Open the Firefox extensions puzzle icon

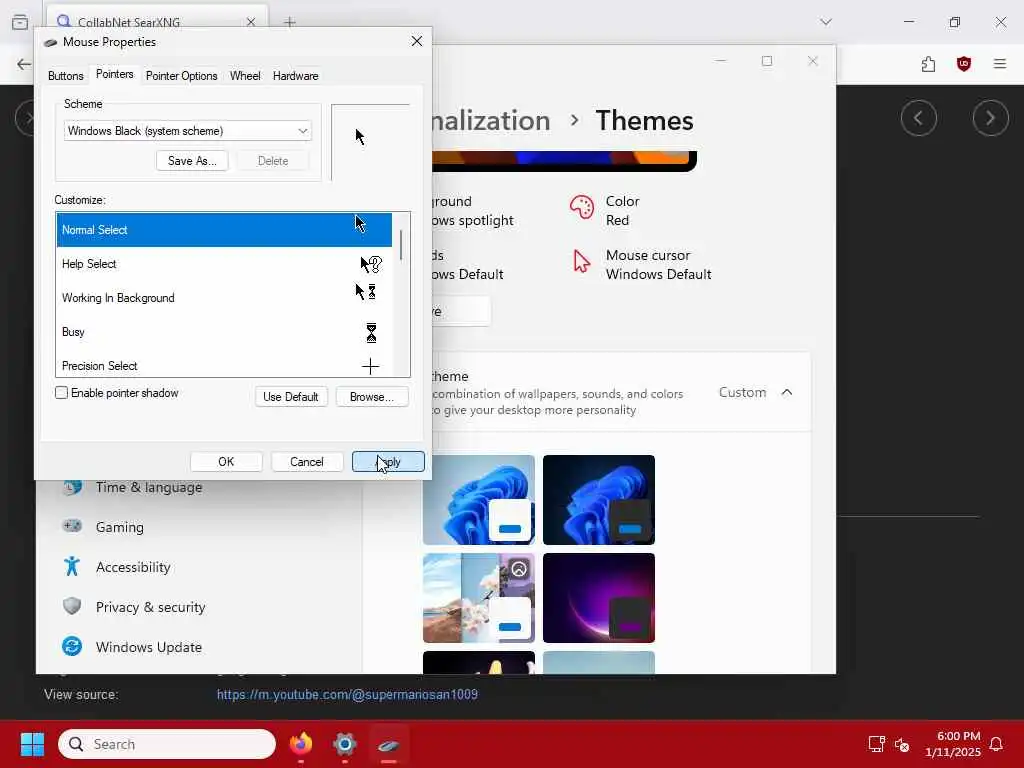click(928, 64)
